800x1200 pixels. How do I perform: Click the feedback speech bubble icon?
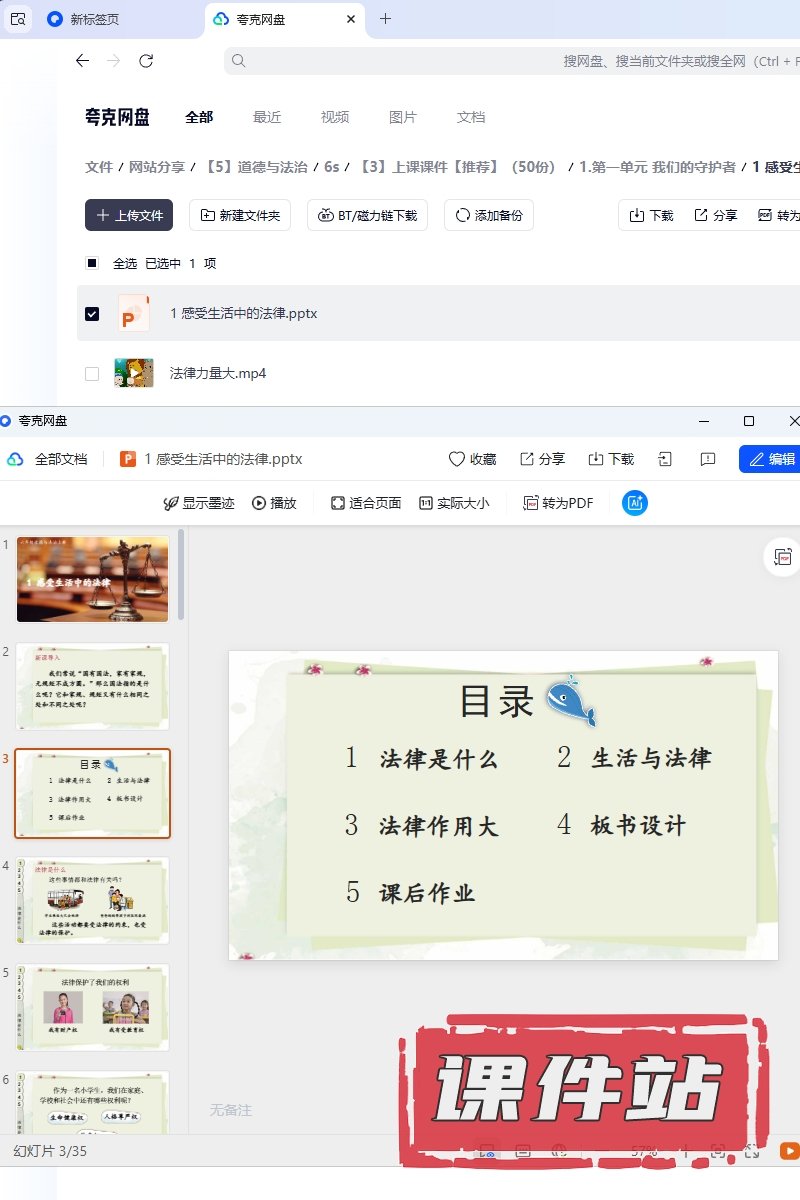coord(708,459)
